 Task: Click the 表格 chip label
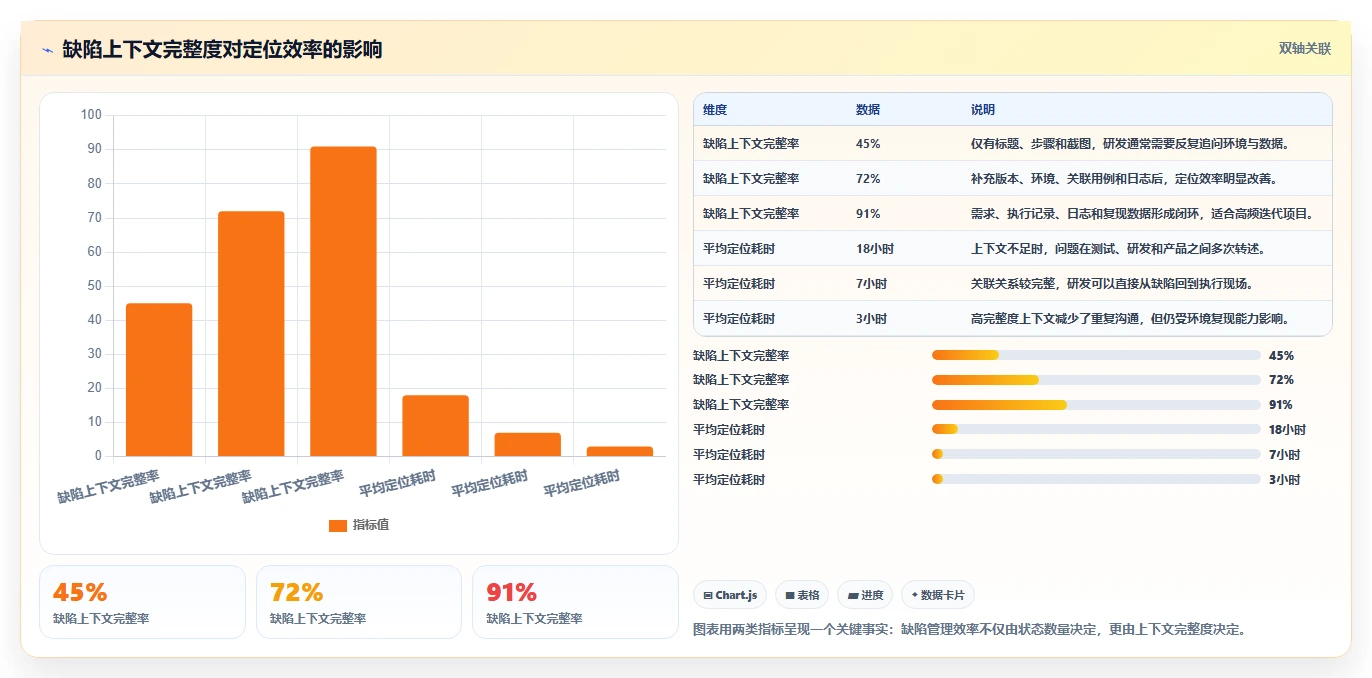(808, 596)
